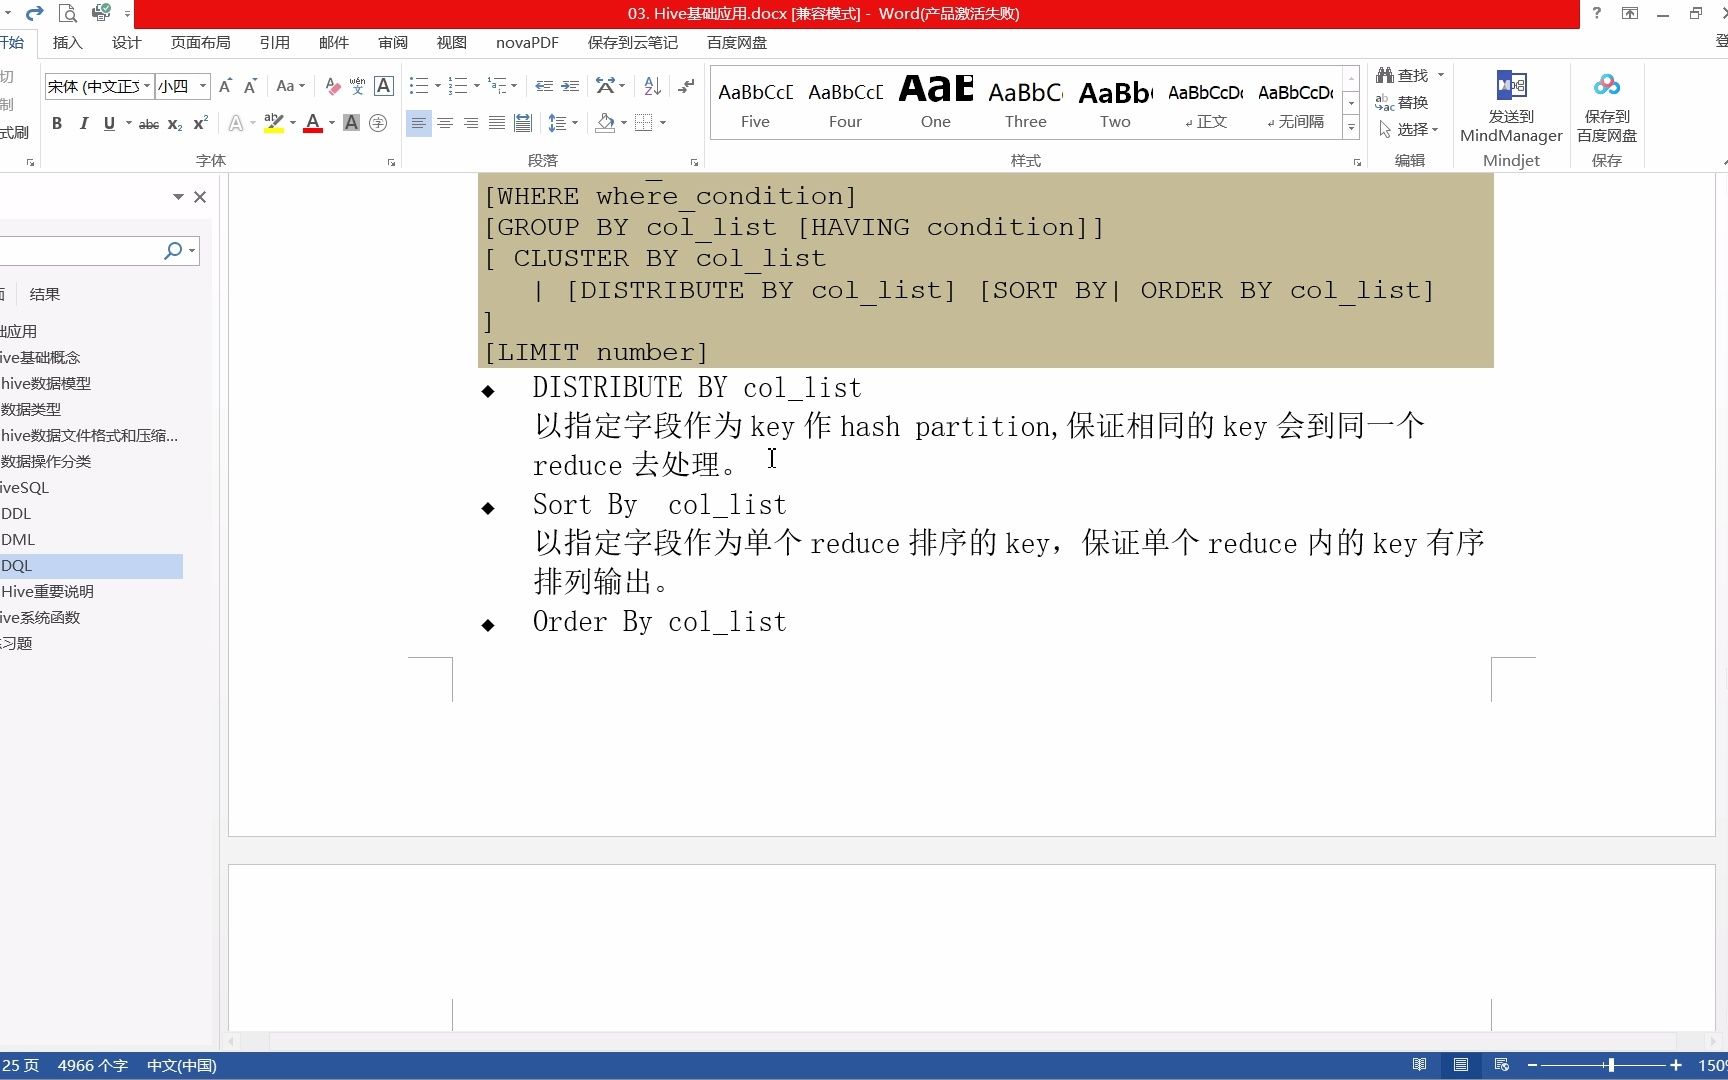Apply the text highlight color
Image resolution: width=1728 pixels, height=1080 pixels.
pos(273,122)
